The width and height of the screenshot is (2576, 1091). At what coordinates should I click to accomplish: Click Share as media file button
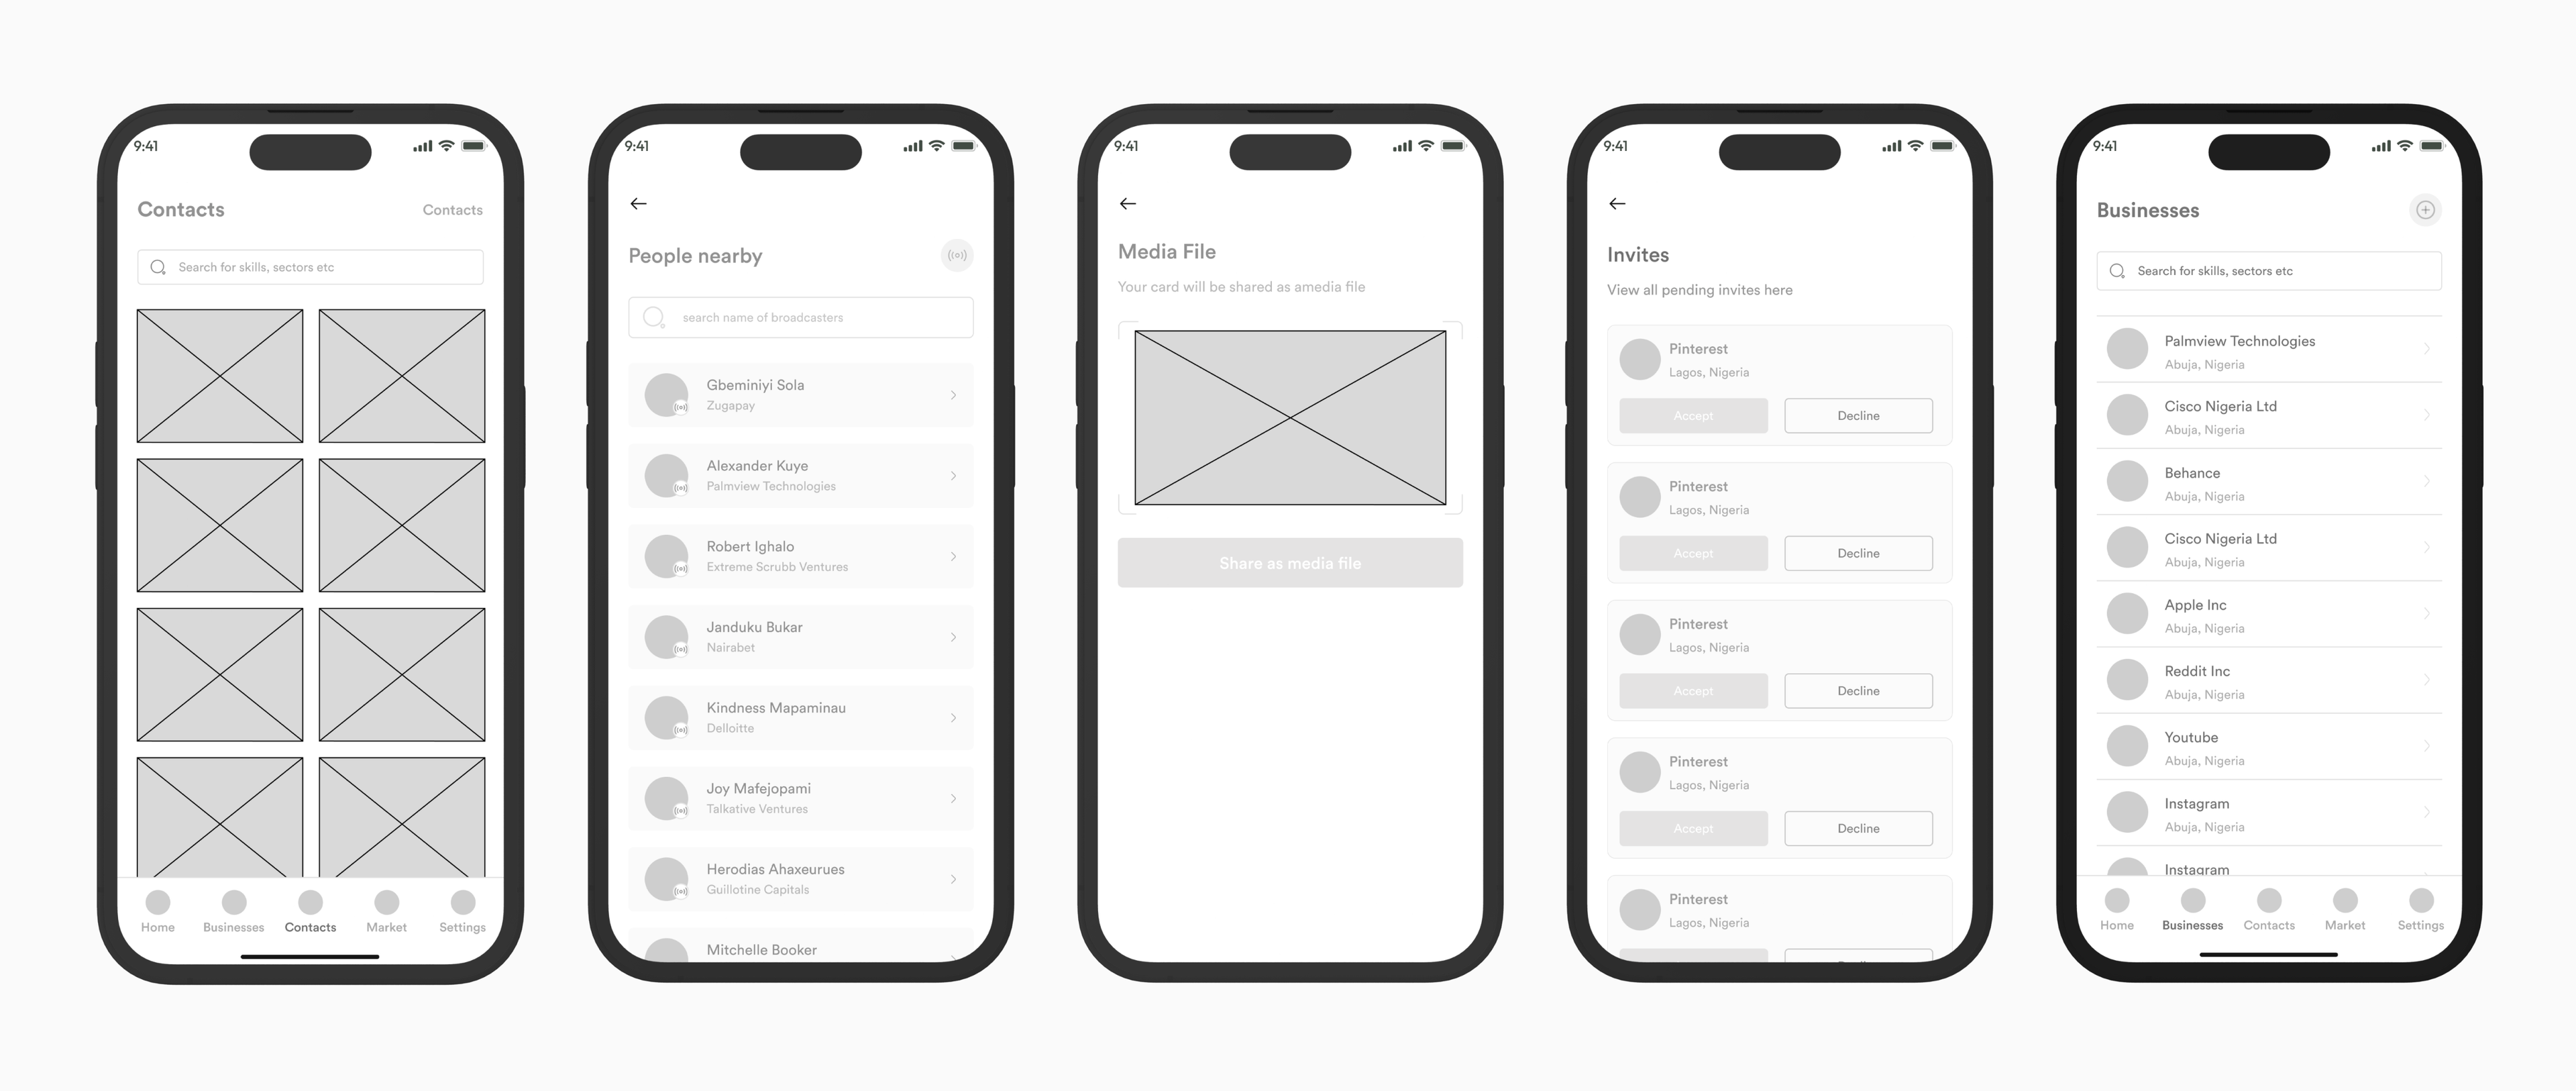pos(1289,565)
